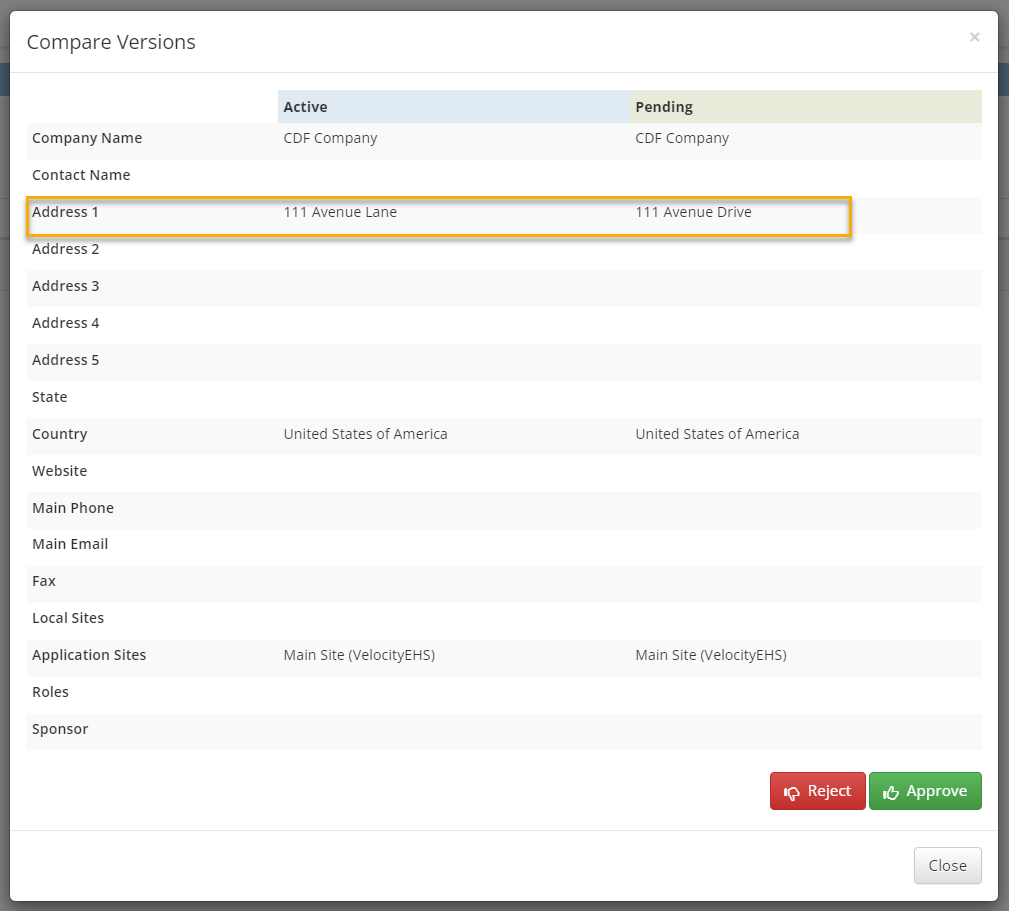Click the Close button at dialog bottom
This screenshot has height=911, width=1009.
click(x=947, y=865)
